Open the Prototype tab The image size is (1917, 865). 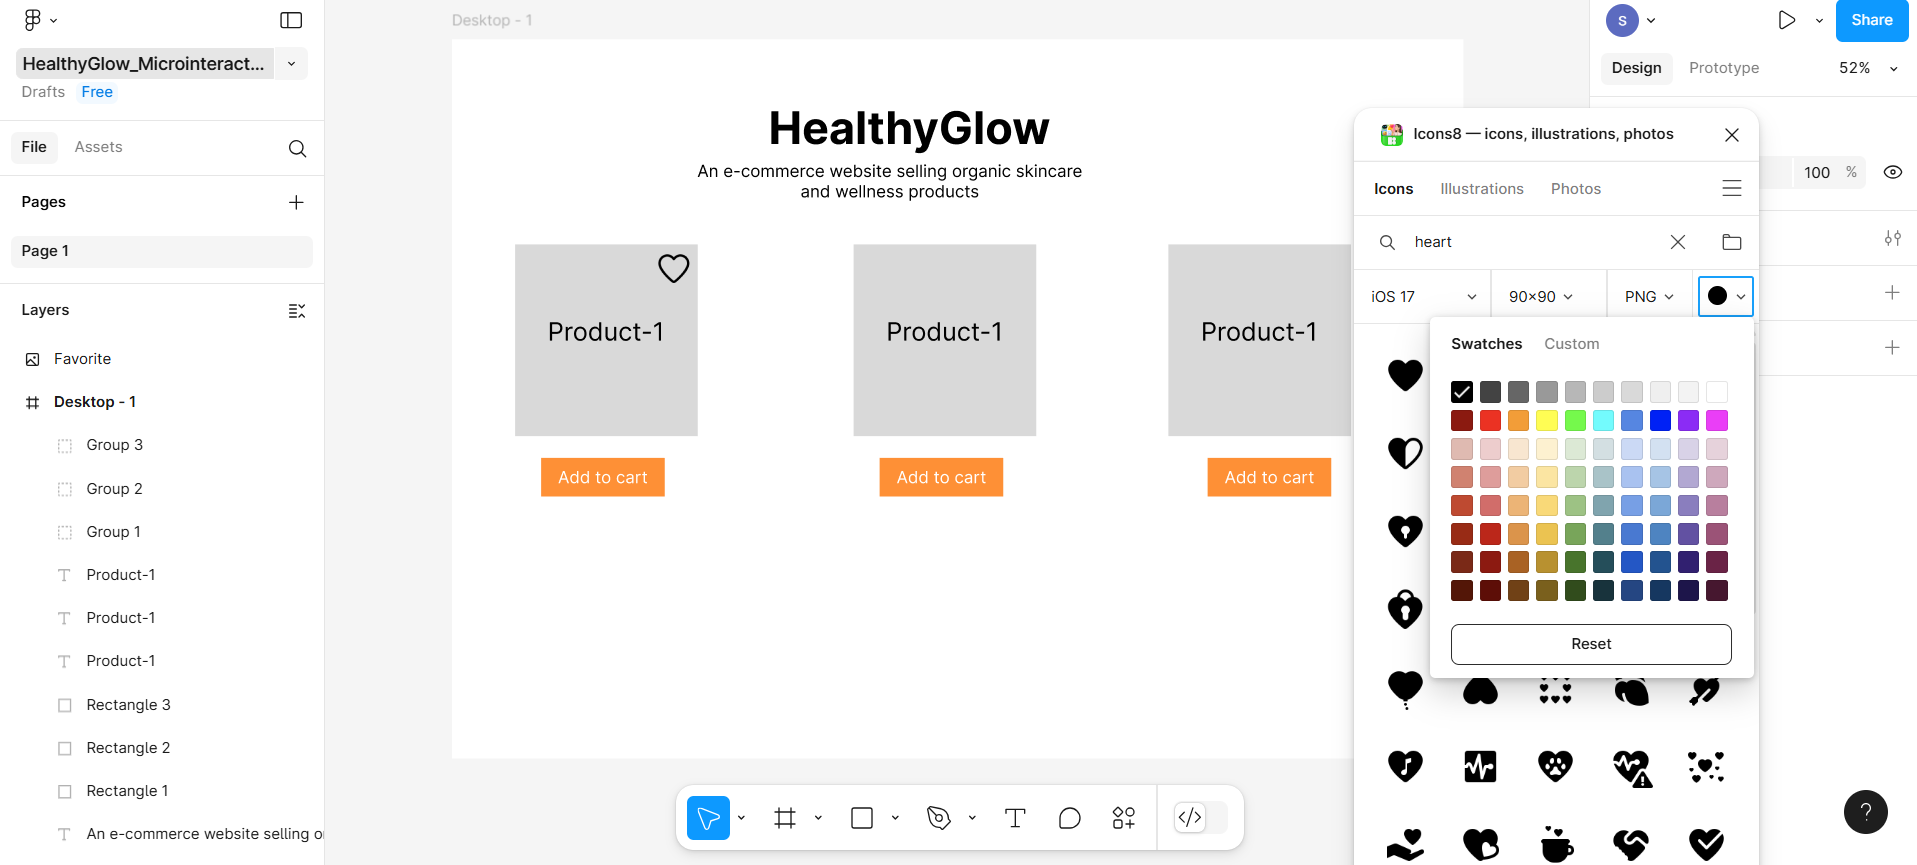coord(1723,68)
